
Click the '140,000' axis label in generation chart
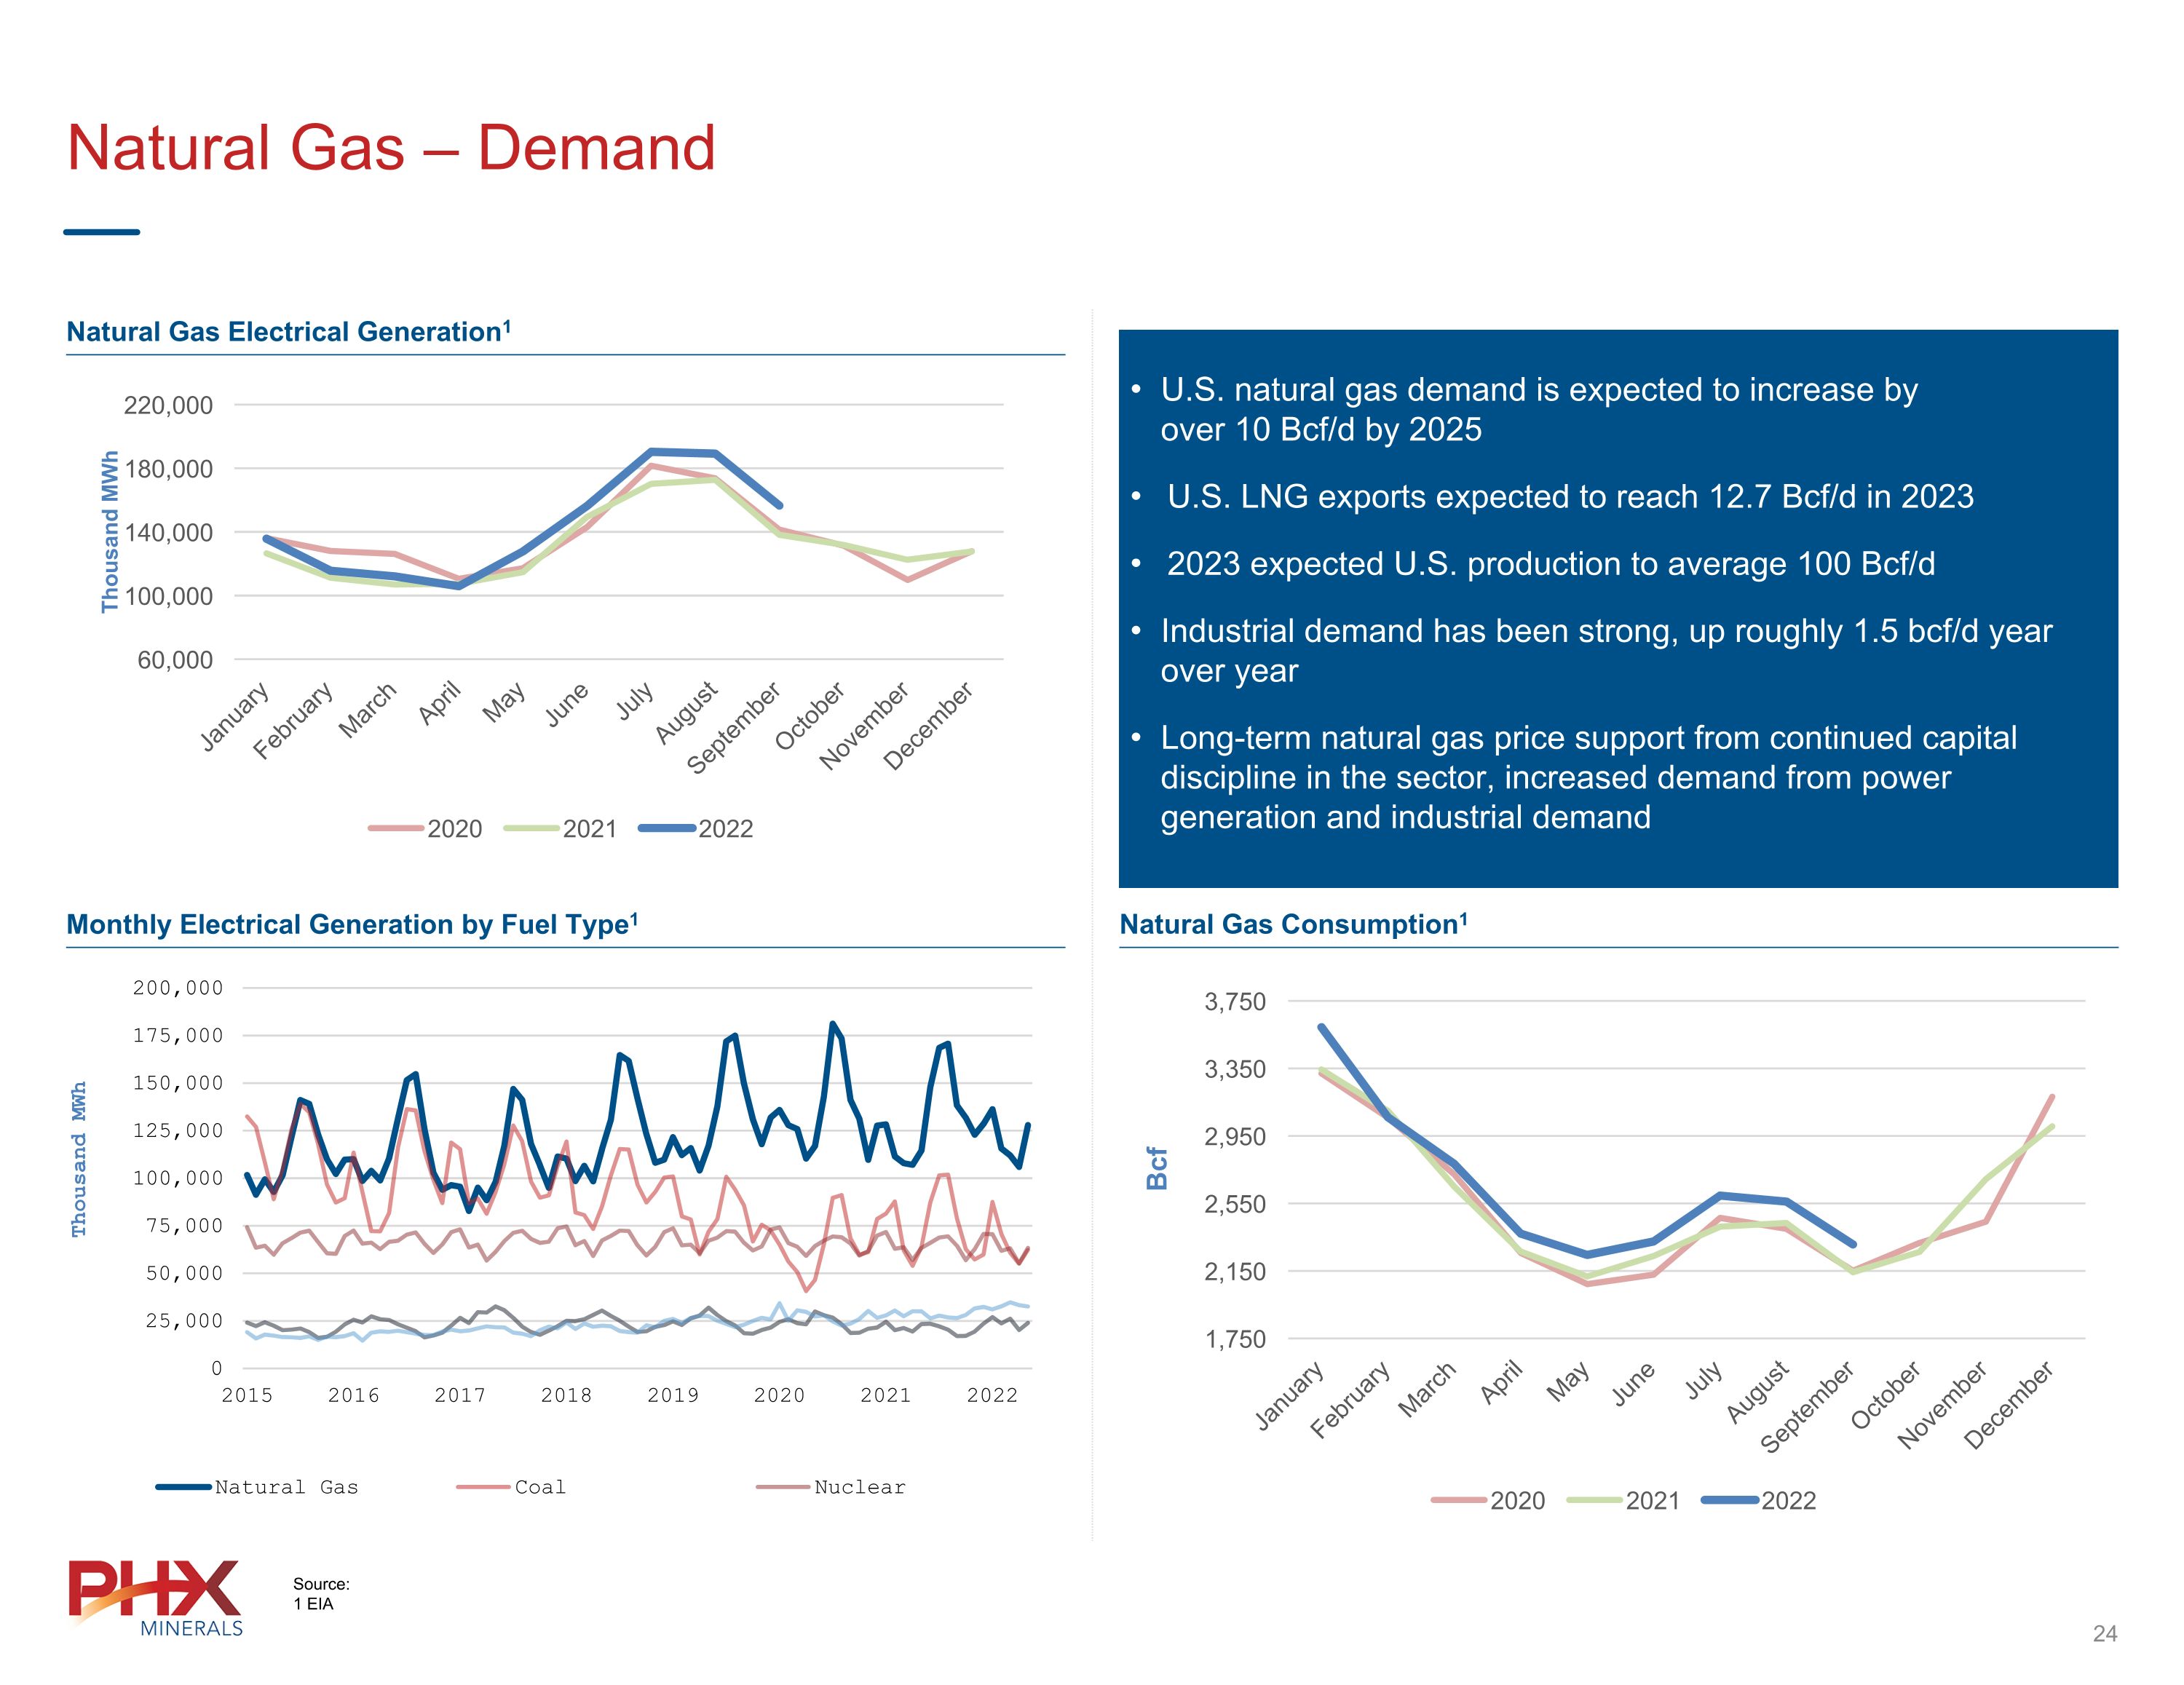tap(168, 532)
